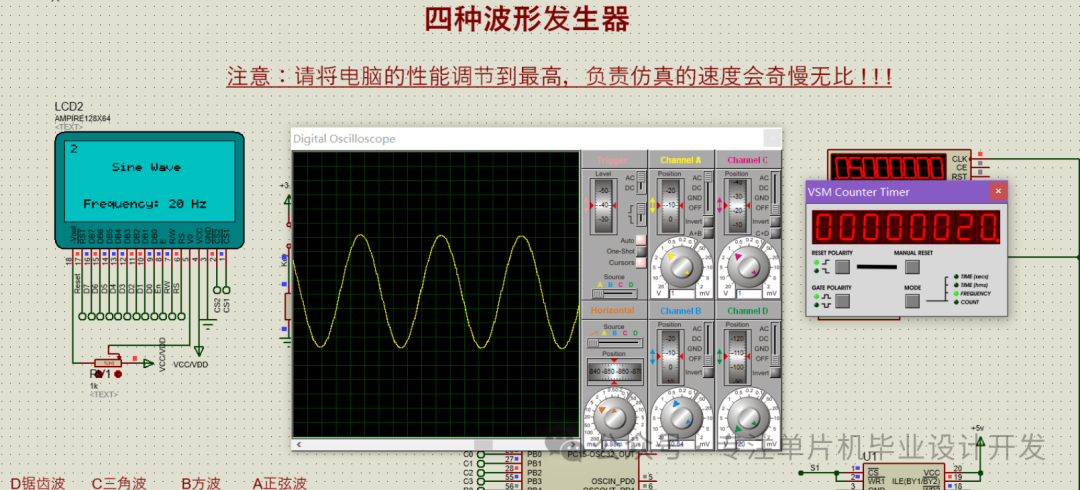Click the 'Channel A' panel header

pos(681,160)
